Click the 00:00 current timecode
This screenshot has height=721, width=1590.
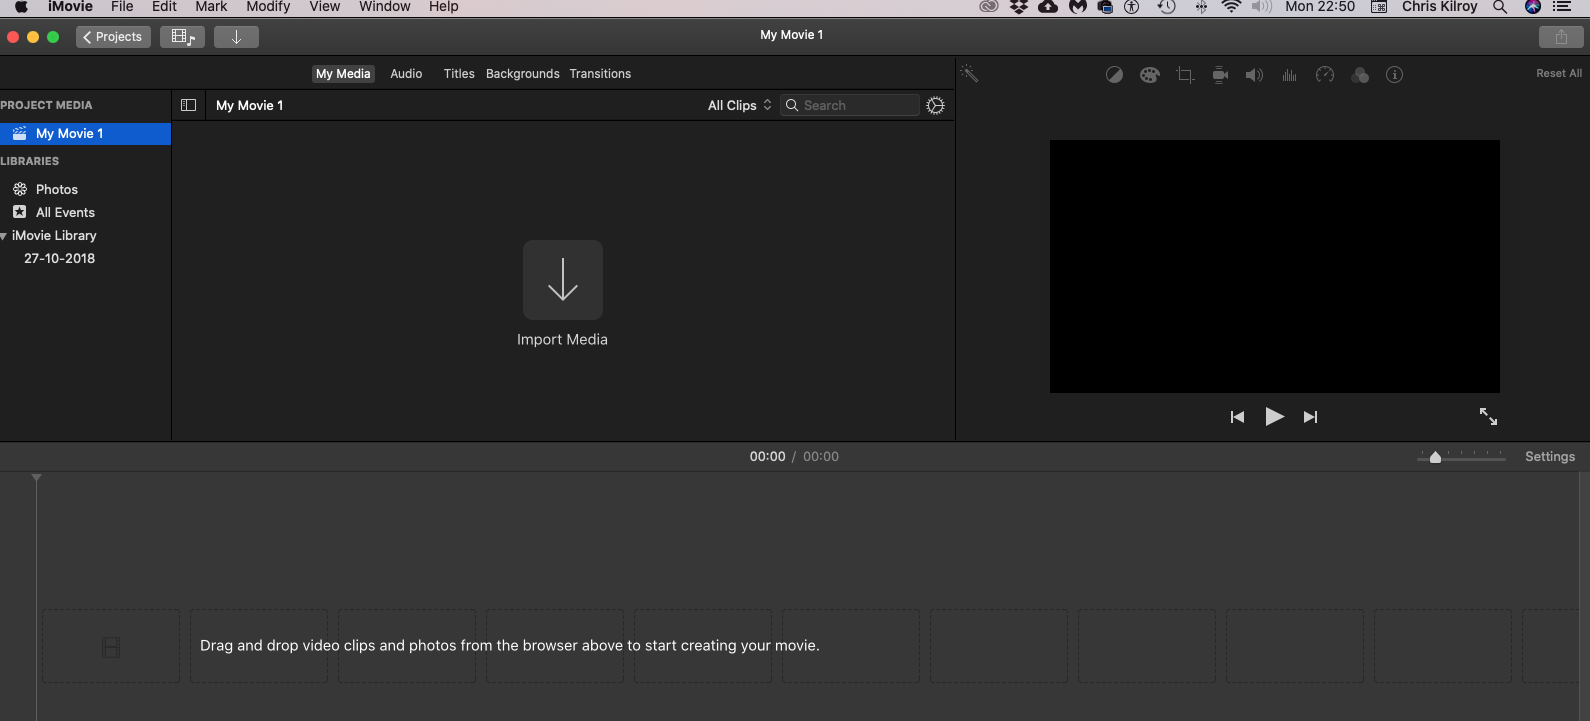coord(768,456)
